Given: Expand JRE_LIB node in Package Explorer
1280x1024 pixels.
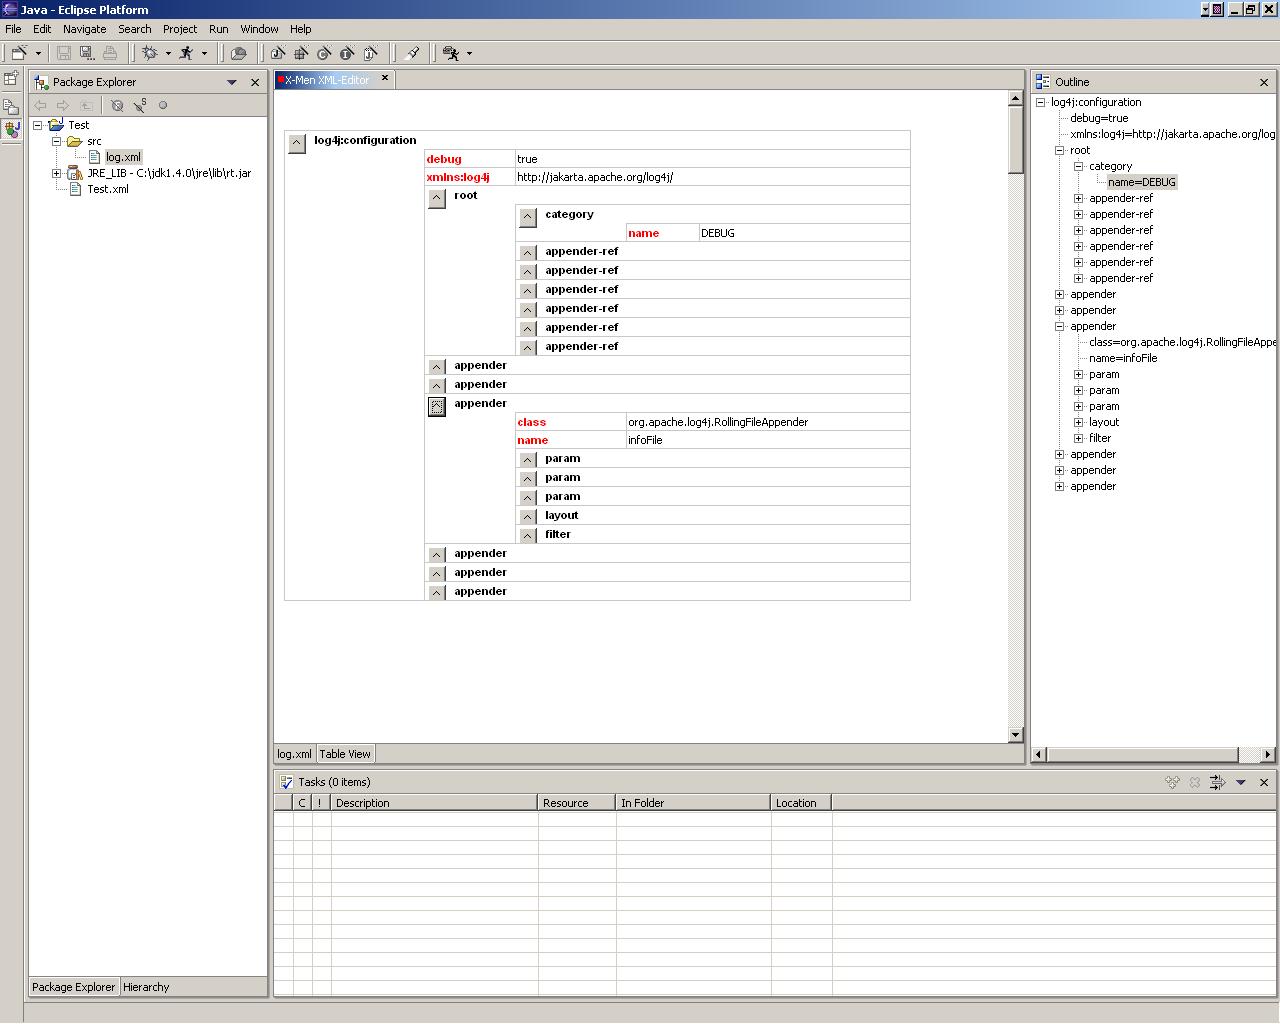Looking at the screenshot, I should click(x=57, y=173).
